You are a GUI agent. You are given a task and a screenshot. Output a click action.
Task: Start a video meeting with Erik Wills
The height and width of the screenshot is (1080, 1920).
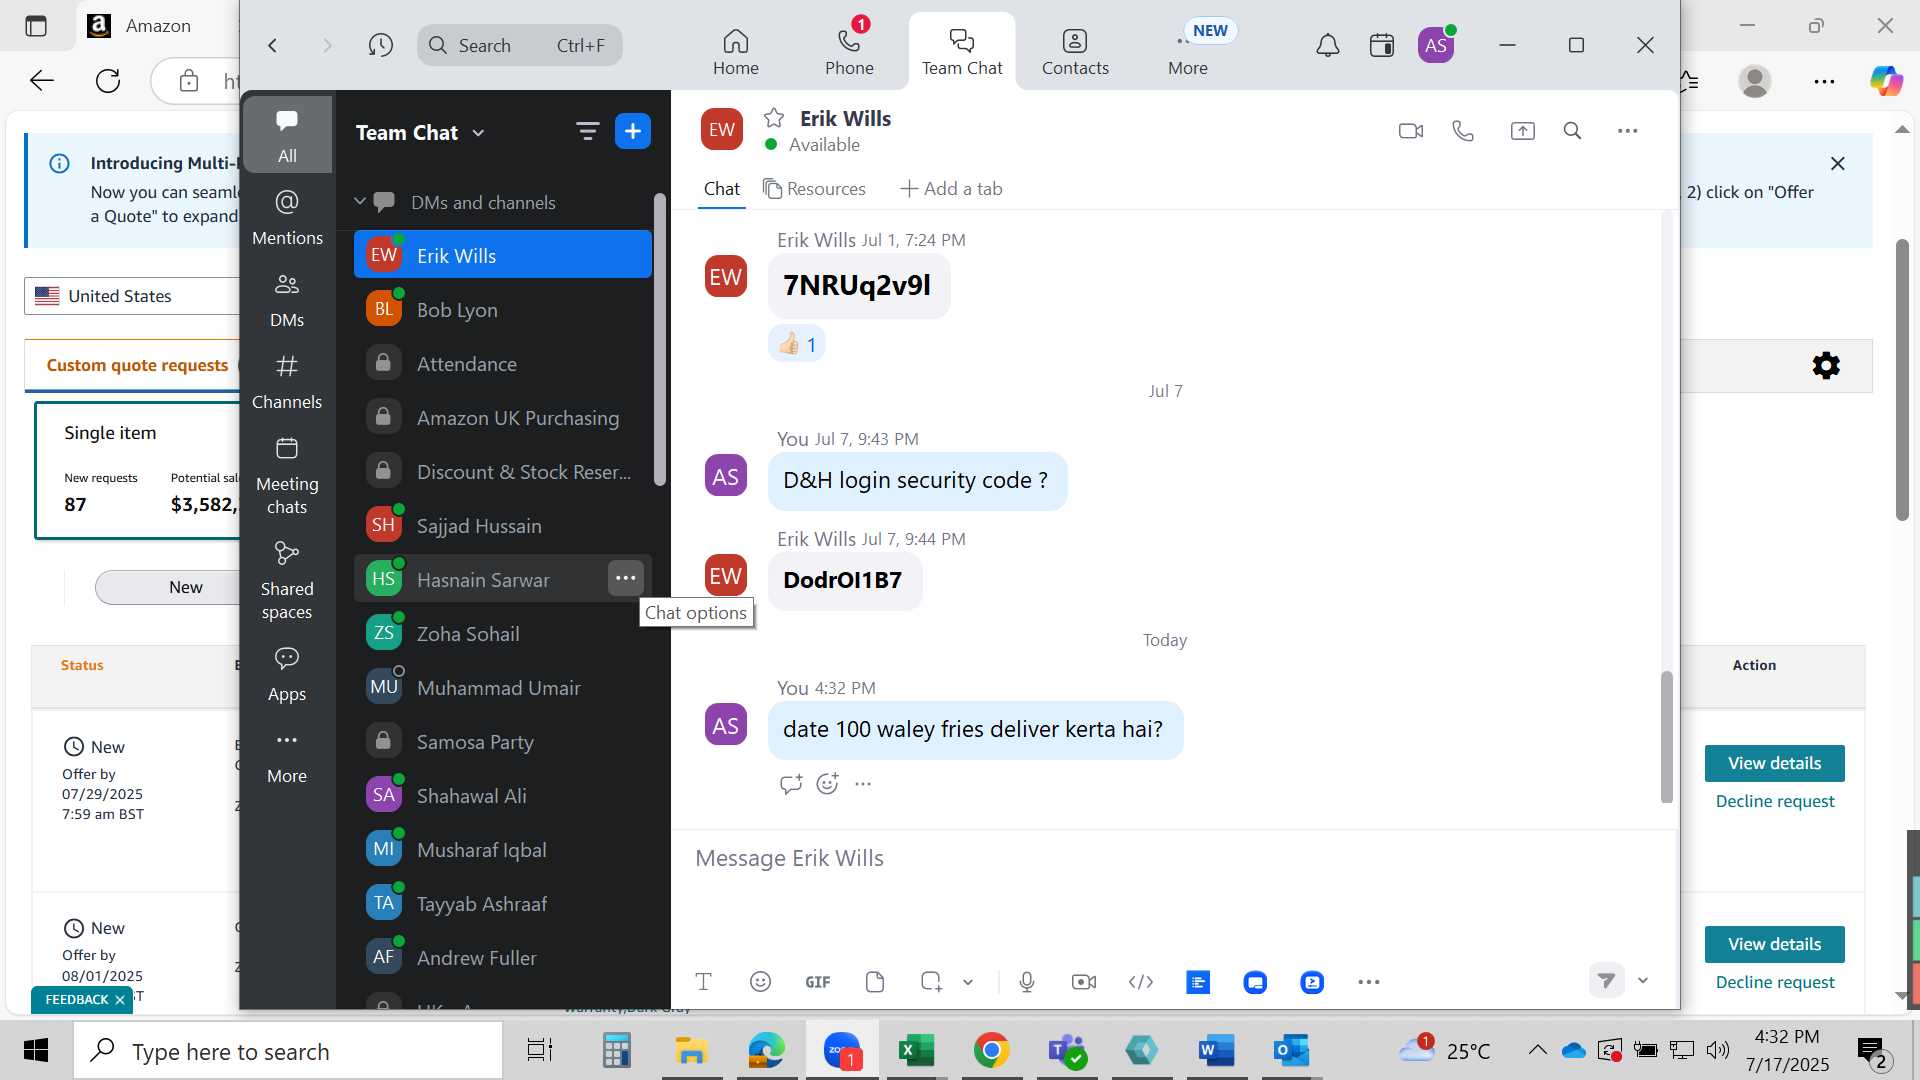(1411, 131)
